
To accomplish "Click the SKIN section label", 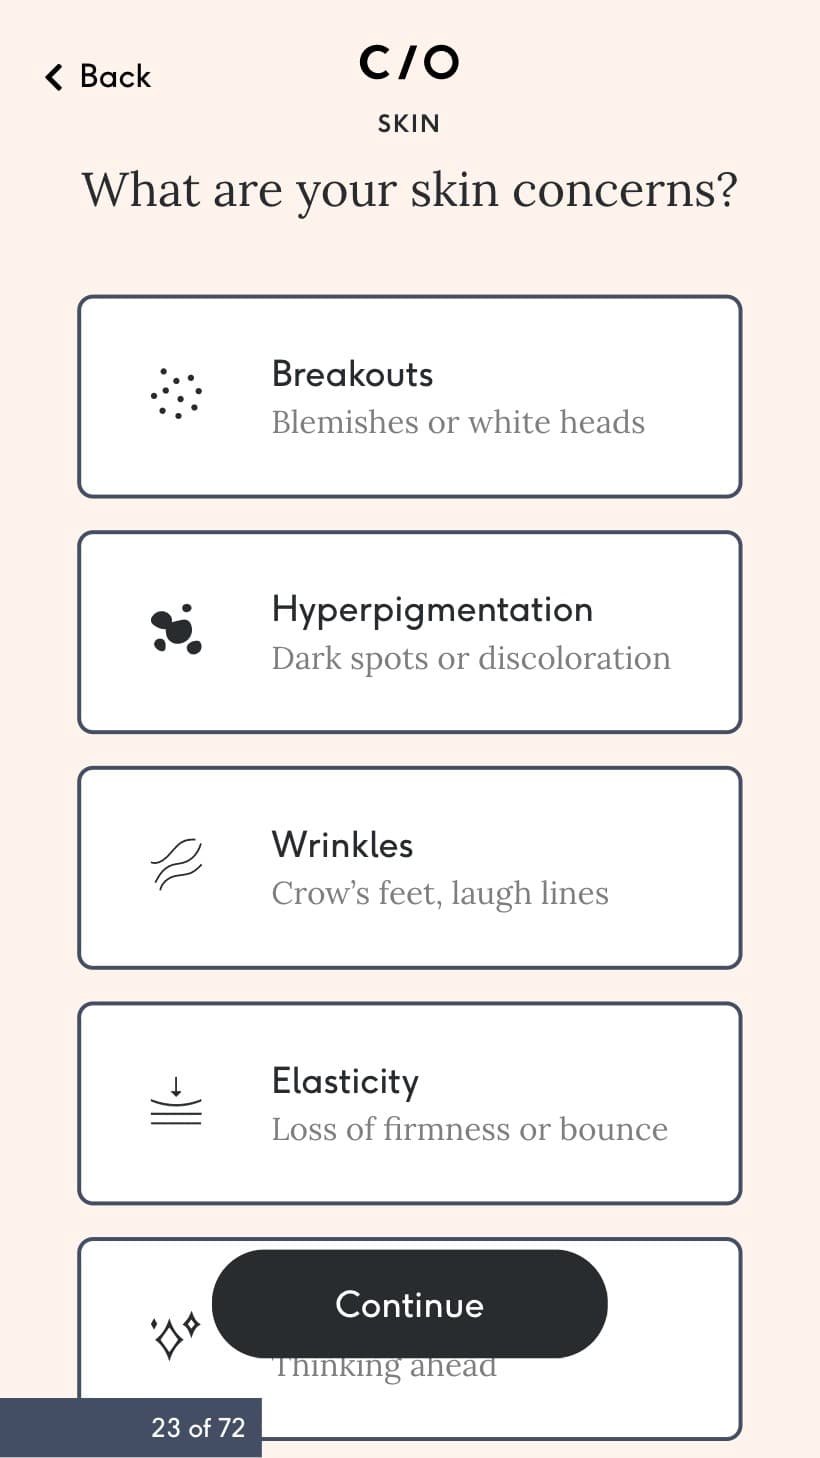I will 409,123.
